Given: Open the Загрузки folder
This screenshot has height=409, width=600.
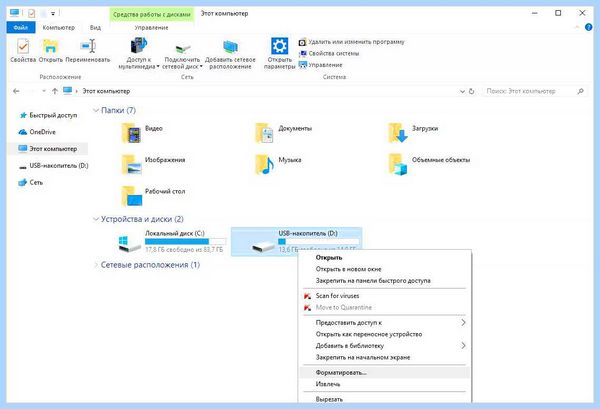Looking at the screenshot, I should click(398, 133).
